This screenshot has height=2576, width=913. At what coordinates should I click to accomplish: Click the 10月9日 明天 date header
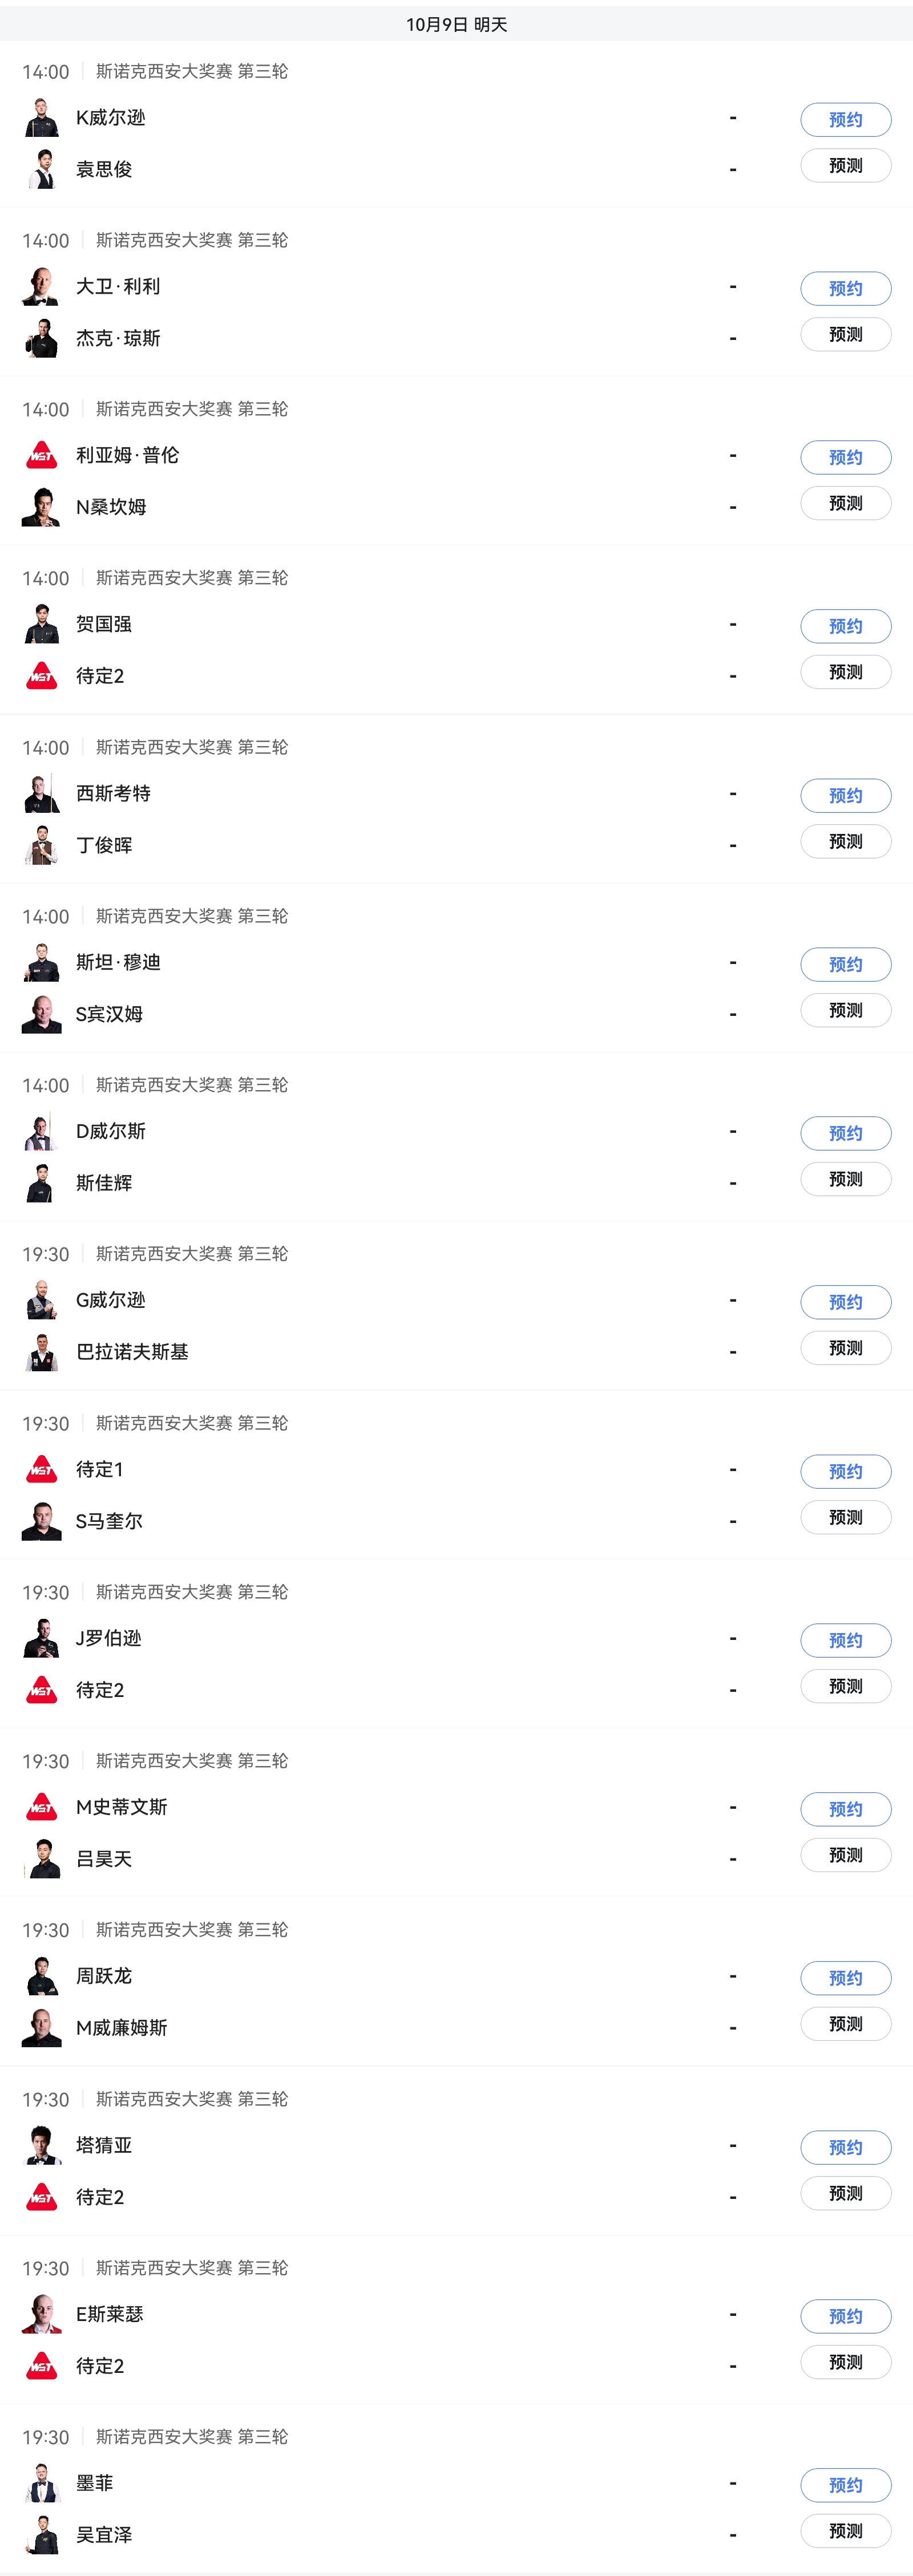tap(456, 24)
